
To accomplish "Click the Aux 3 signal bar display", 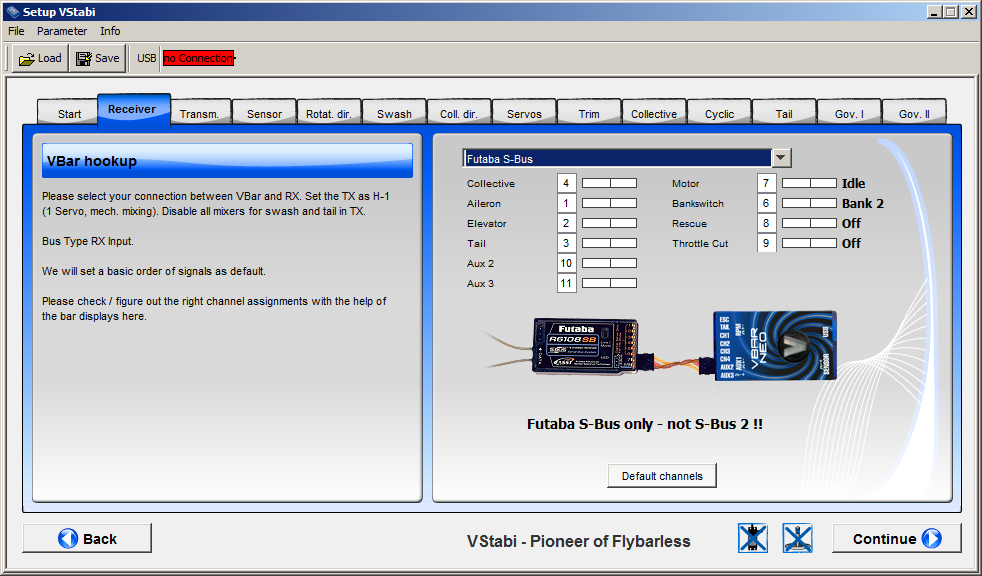I will (x=609, y=284).
